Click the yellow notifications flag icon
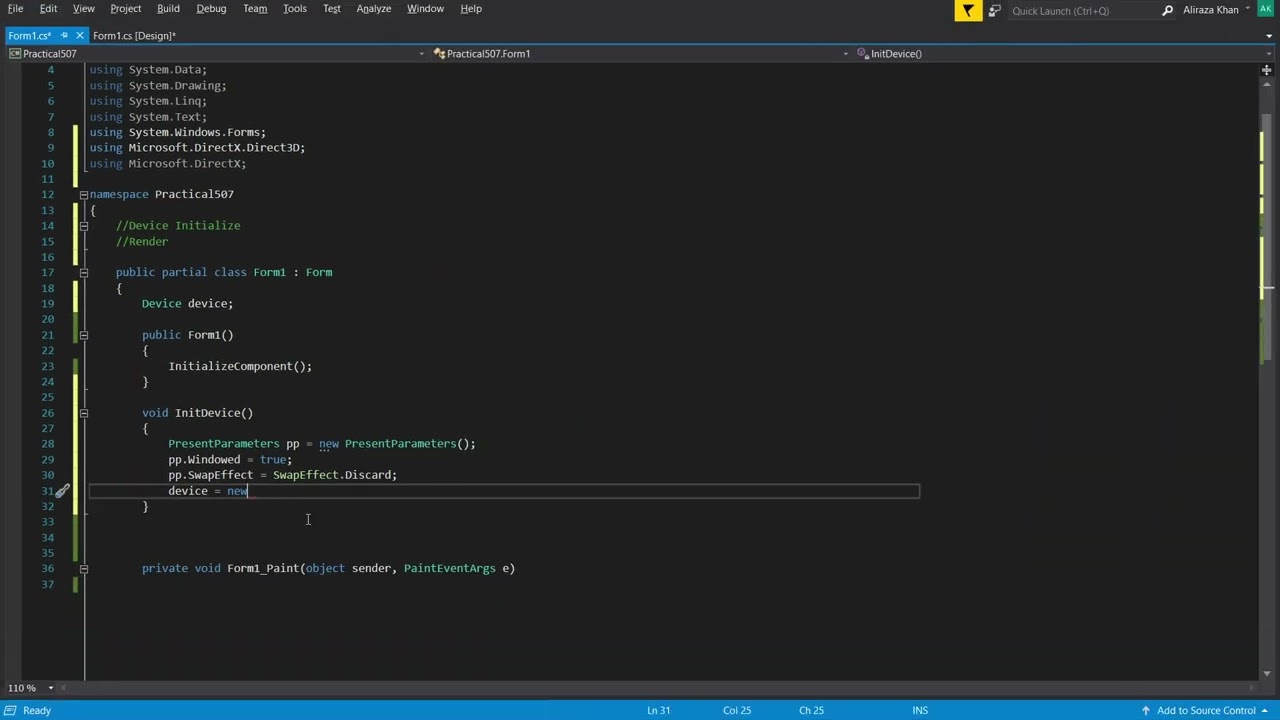This screenshot has height=720, width=1280. coord(968,10)
